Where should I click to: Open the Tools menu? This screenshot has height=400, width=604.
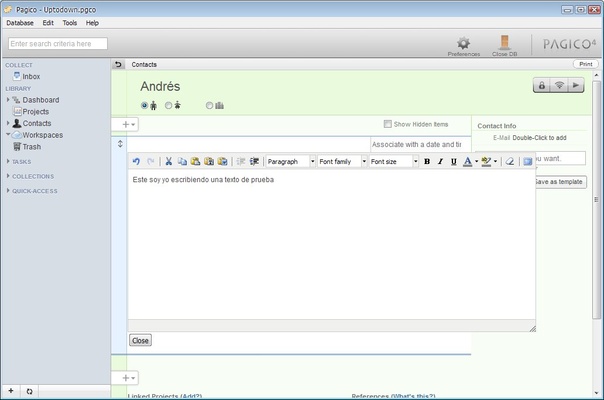click(70, 23)
